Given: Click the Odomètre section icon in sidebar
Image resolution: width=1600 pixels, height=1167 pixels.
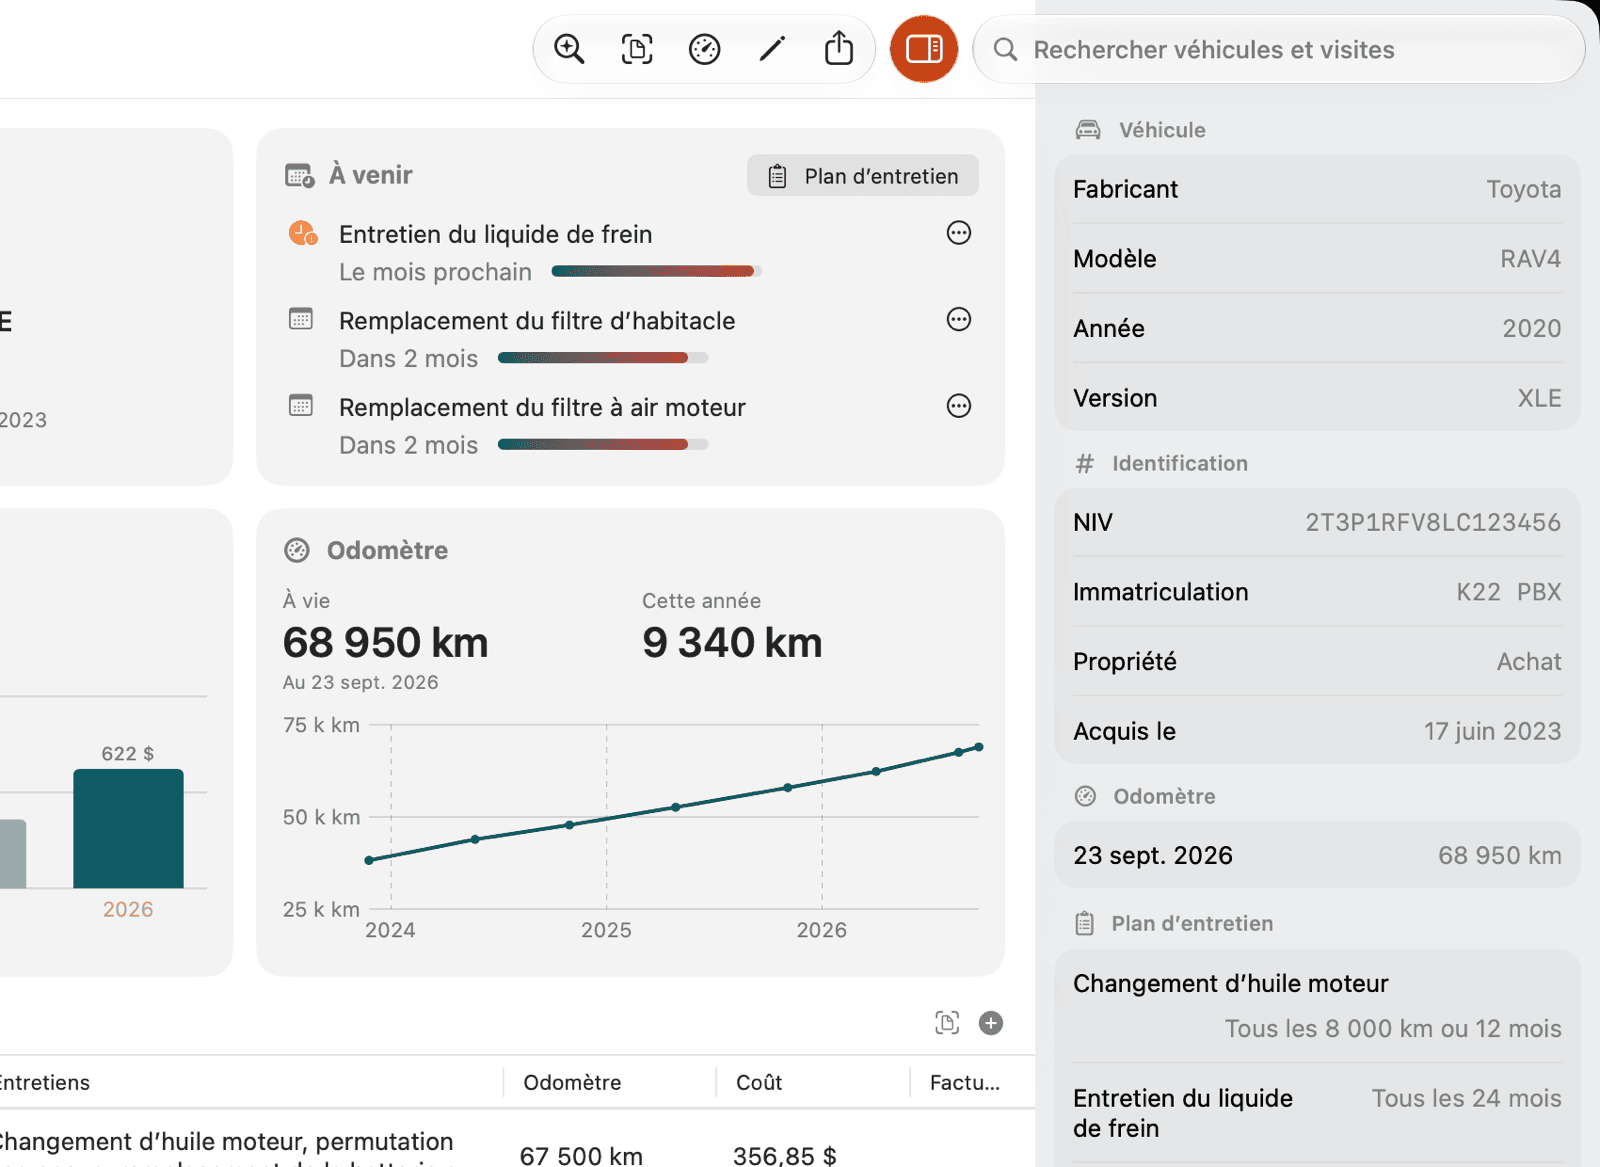Looking at the screenshot, I should [1085, 796].
